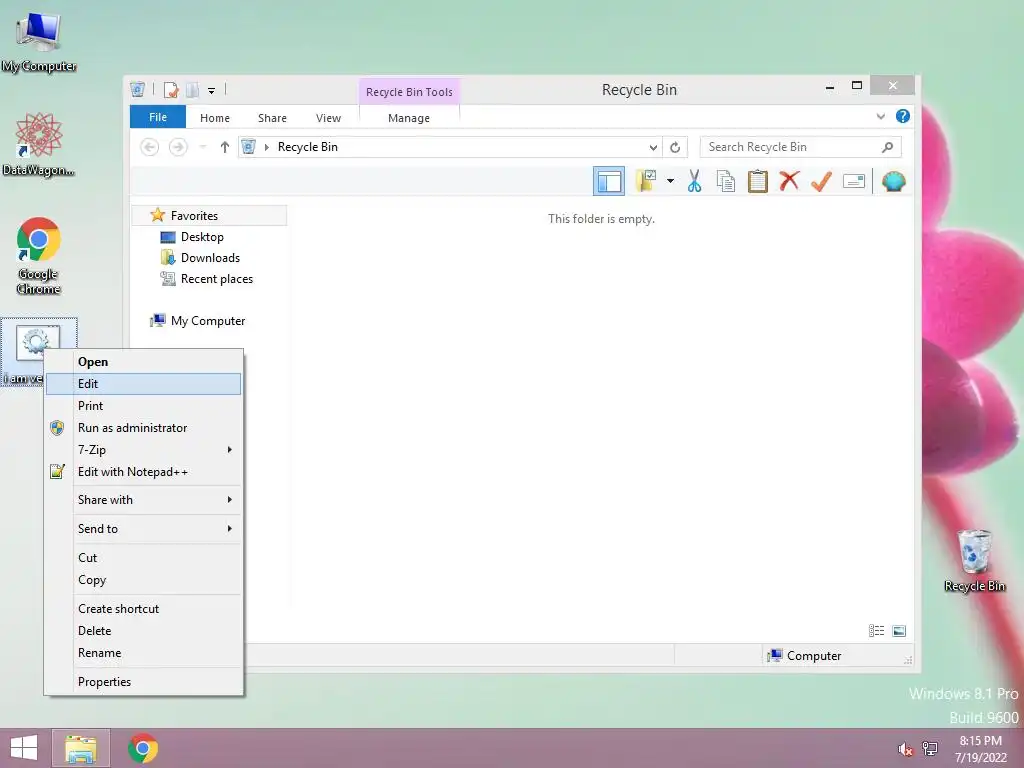Choose Copy from the context menu
Viewport: 1024px width, 768px height.
click(144, 580)
